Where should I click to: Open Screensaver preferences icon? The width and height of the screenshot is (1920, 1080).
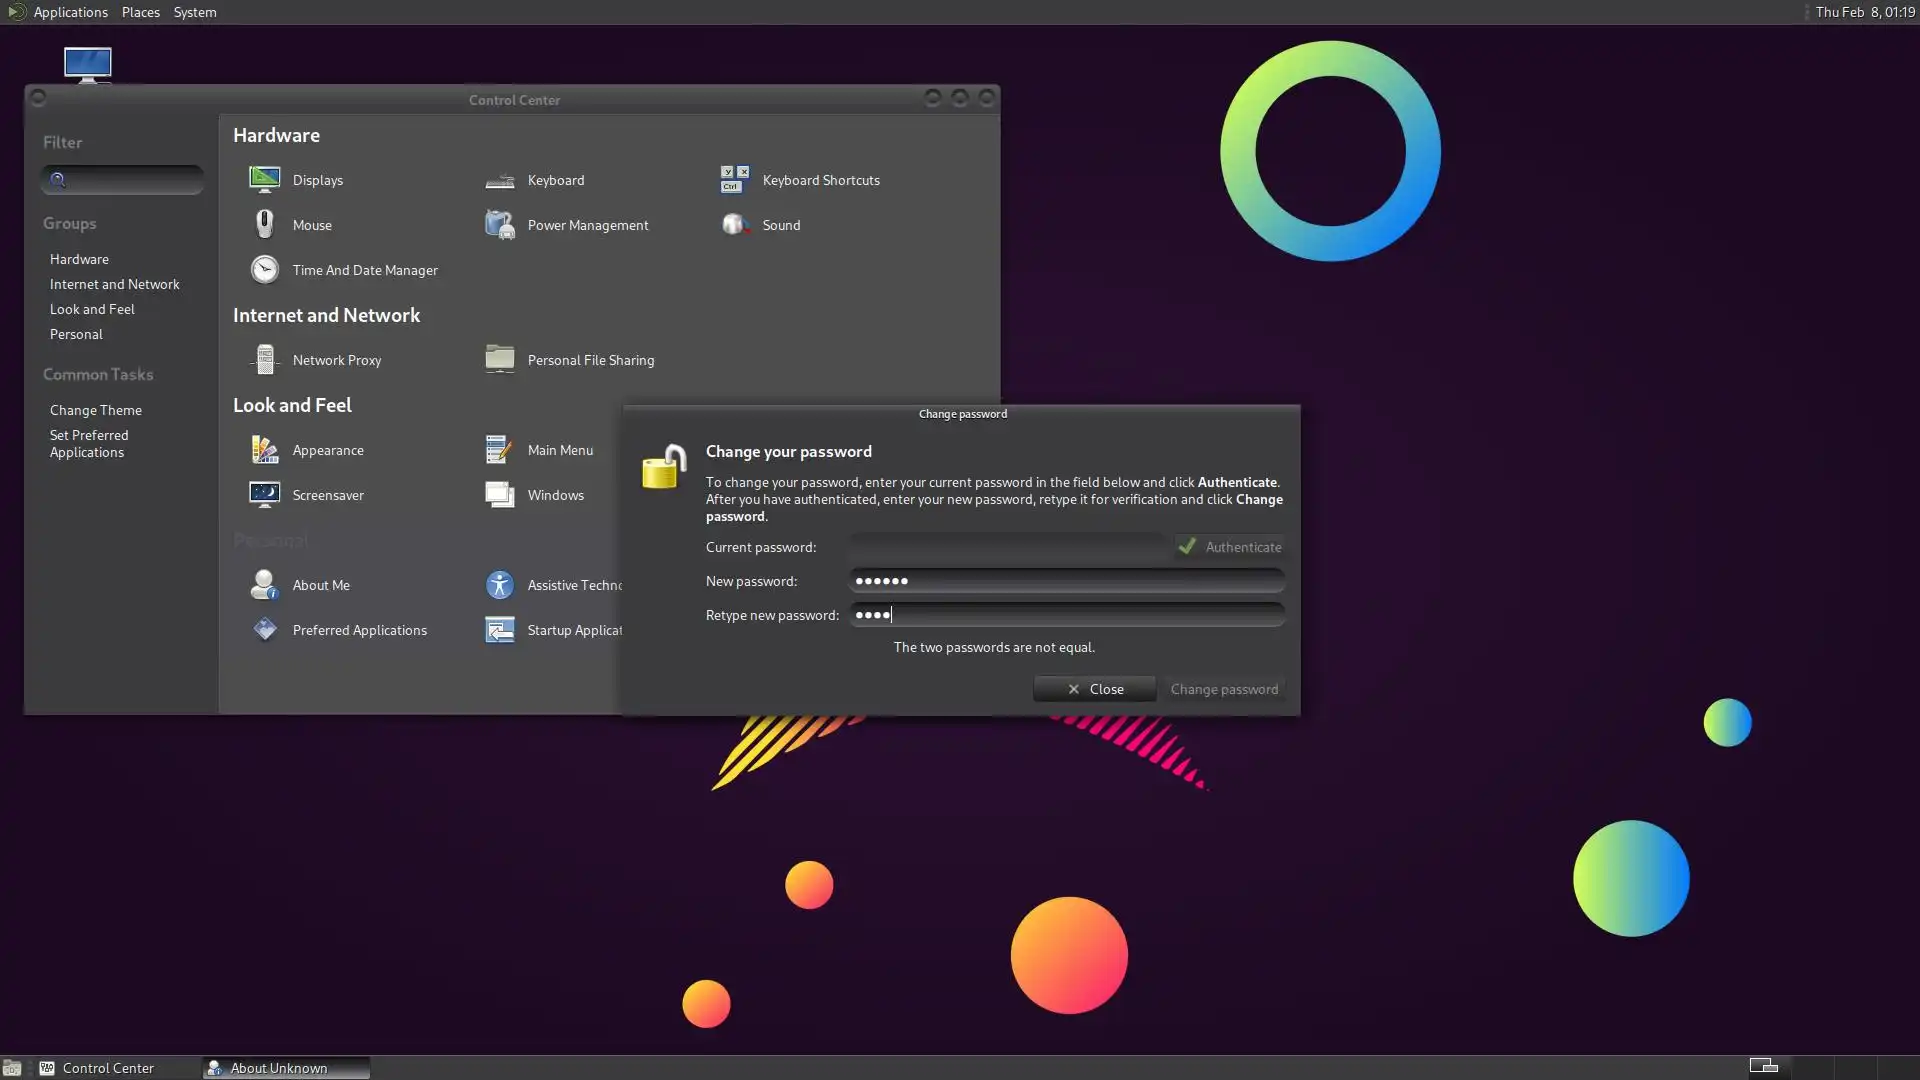[x=265, y=495]
